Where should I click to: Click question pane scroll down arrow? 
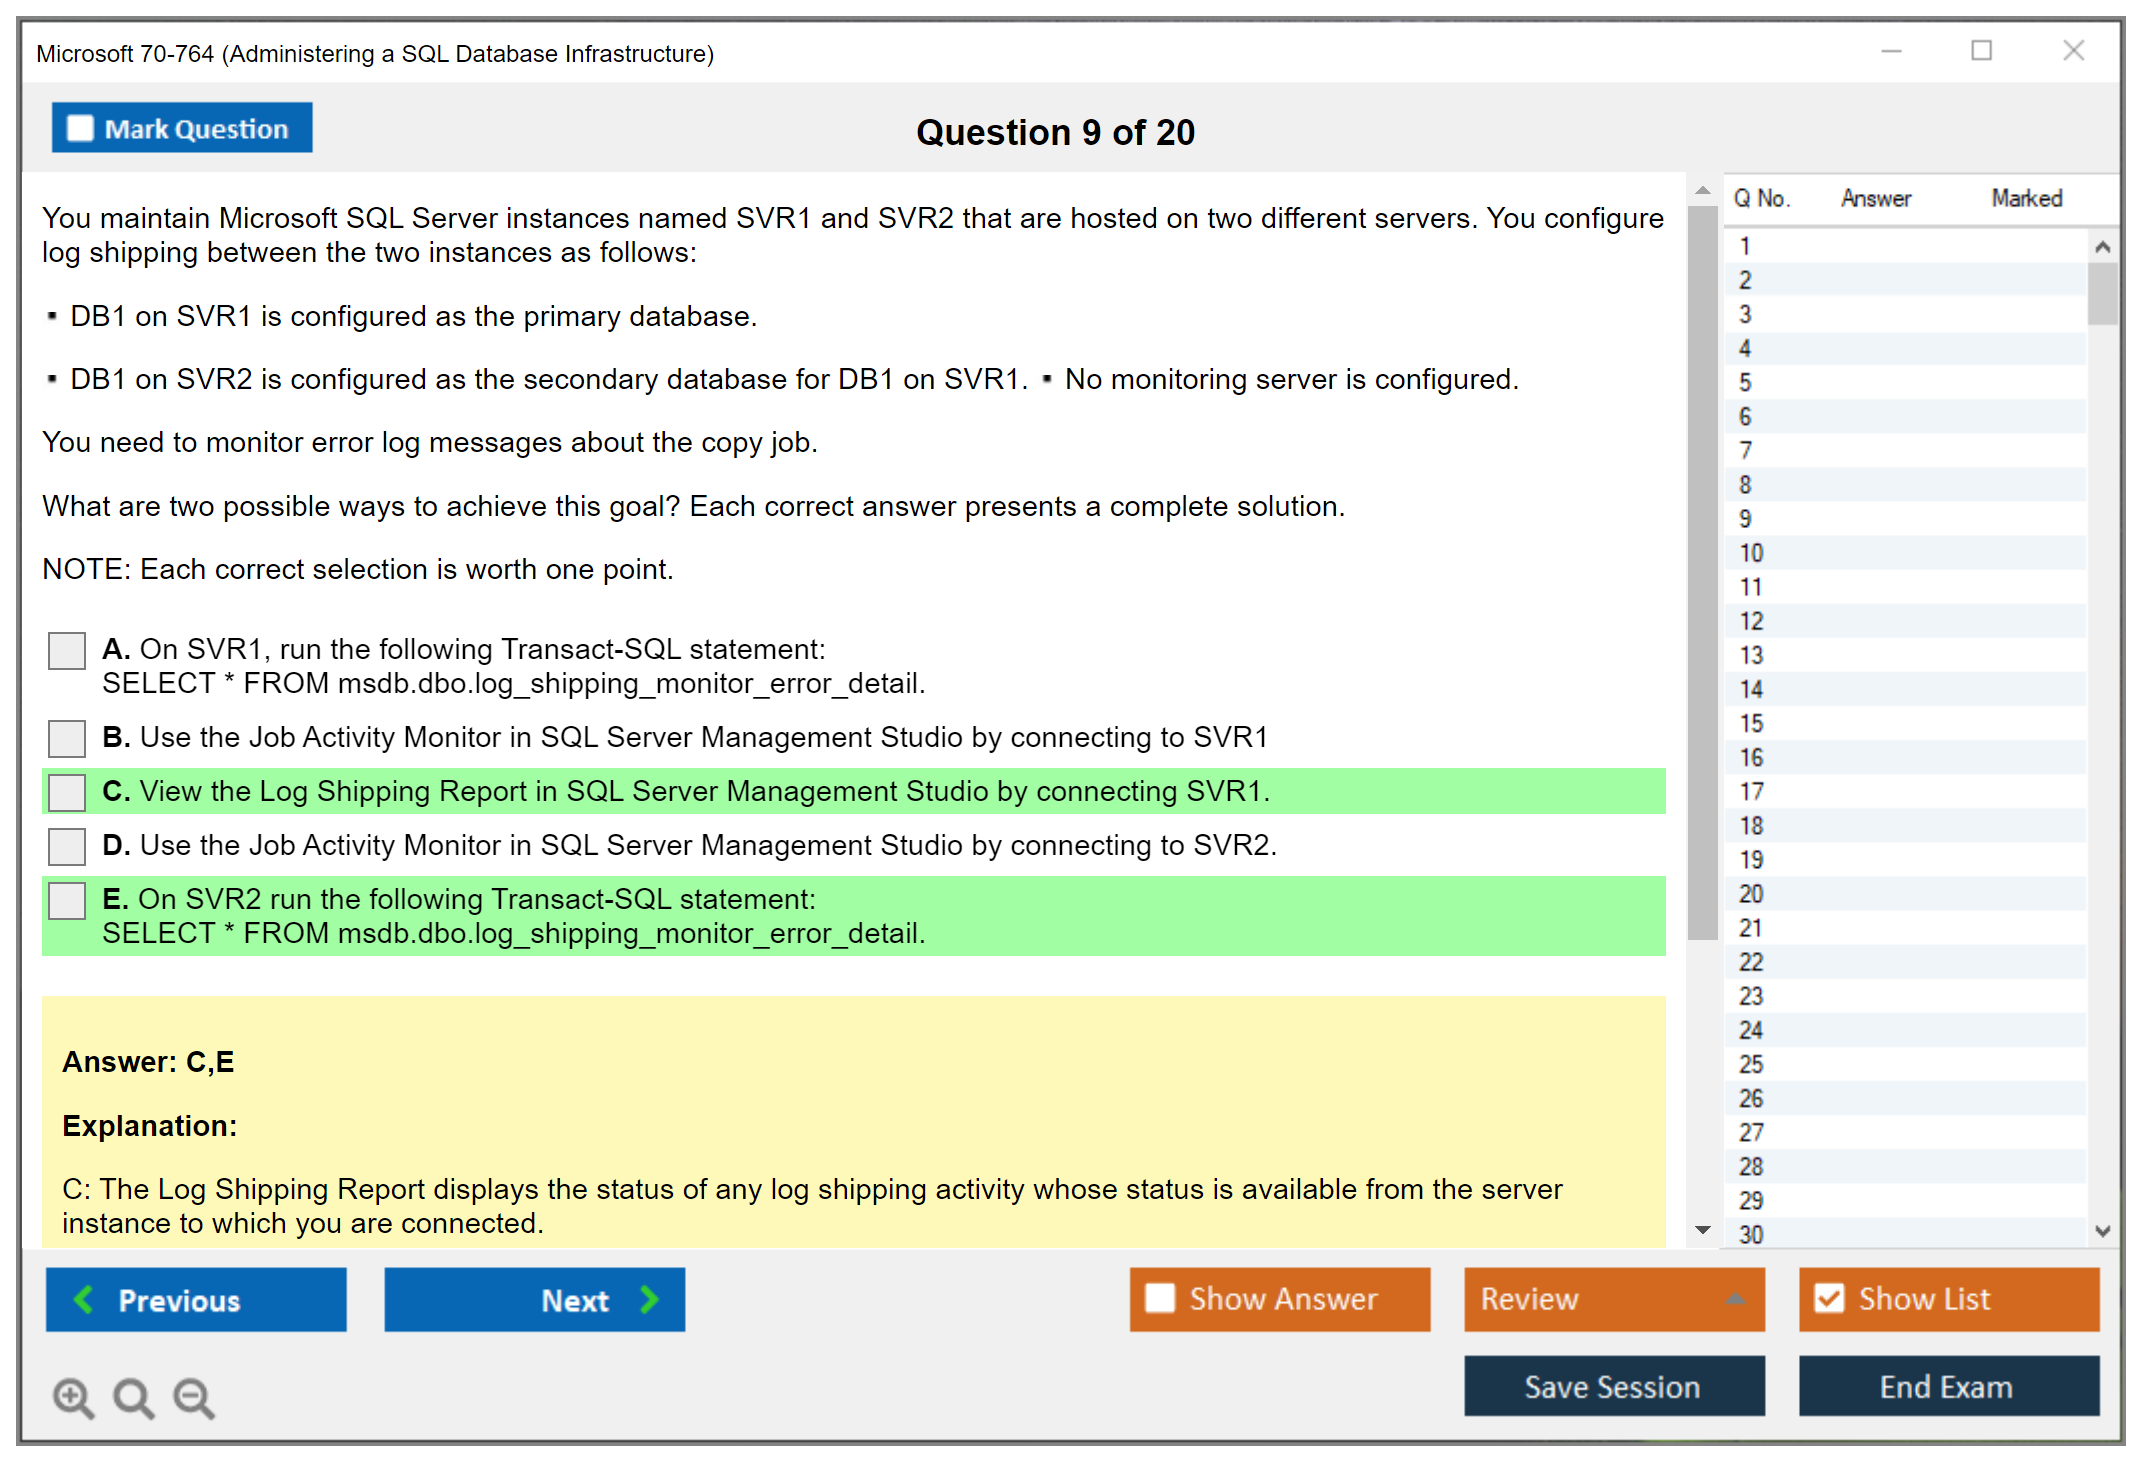click(x=1703, y=1230)
